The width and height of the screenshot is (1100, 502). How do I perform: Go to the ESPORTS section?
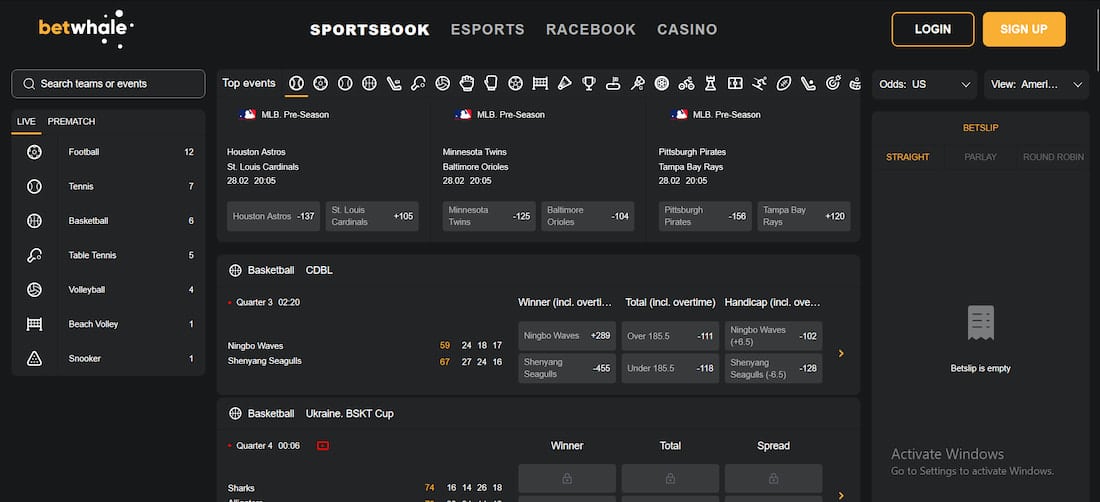point(488,29)
